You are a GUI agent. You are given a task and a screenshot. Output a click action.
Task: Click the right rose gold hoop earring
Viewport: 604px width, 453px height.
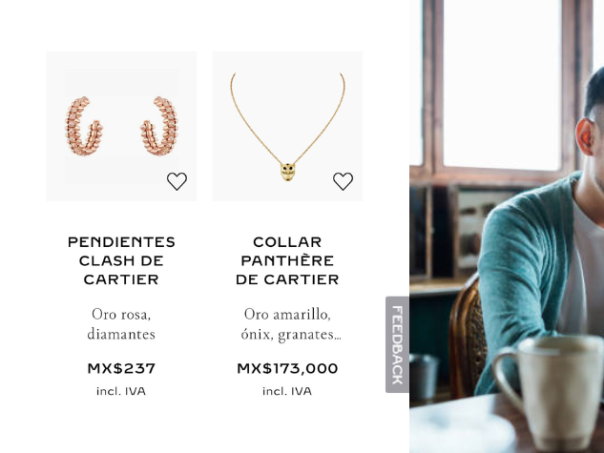tap(159, 126)
